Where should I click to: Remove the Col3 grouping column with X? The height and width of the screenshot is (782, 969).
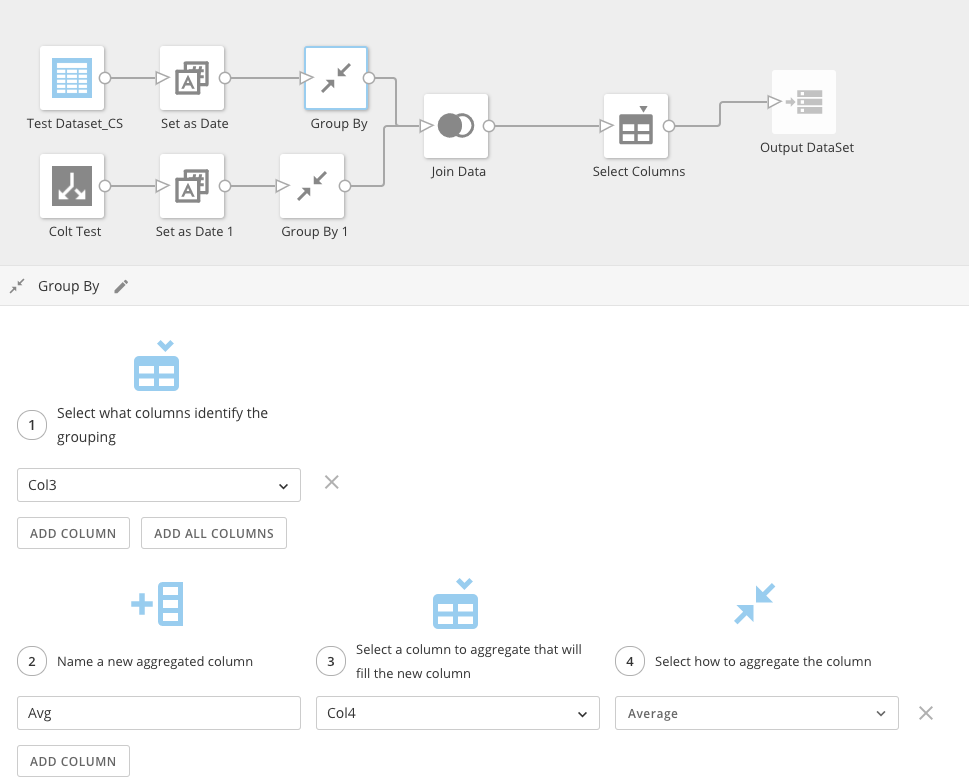click(x=331, y=482)
